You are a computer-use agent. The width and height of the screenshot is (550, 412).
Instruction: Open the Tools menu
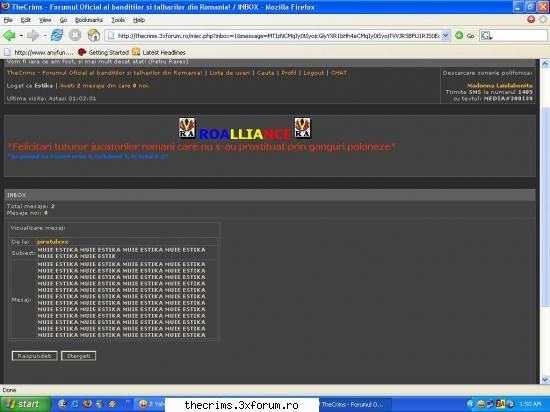click(118, 20)
